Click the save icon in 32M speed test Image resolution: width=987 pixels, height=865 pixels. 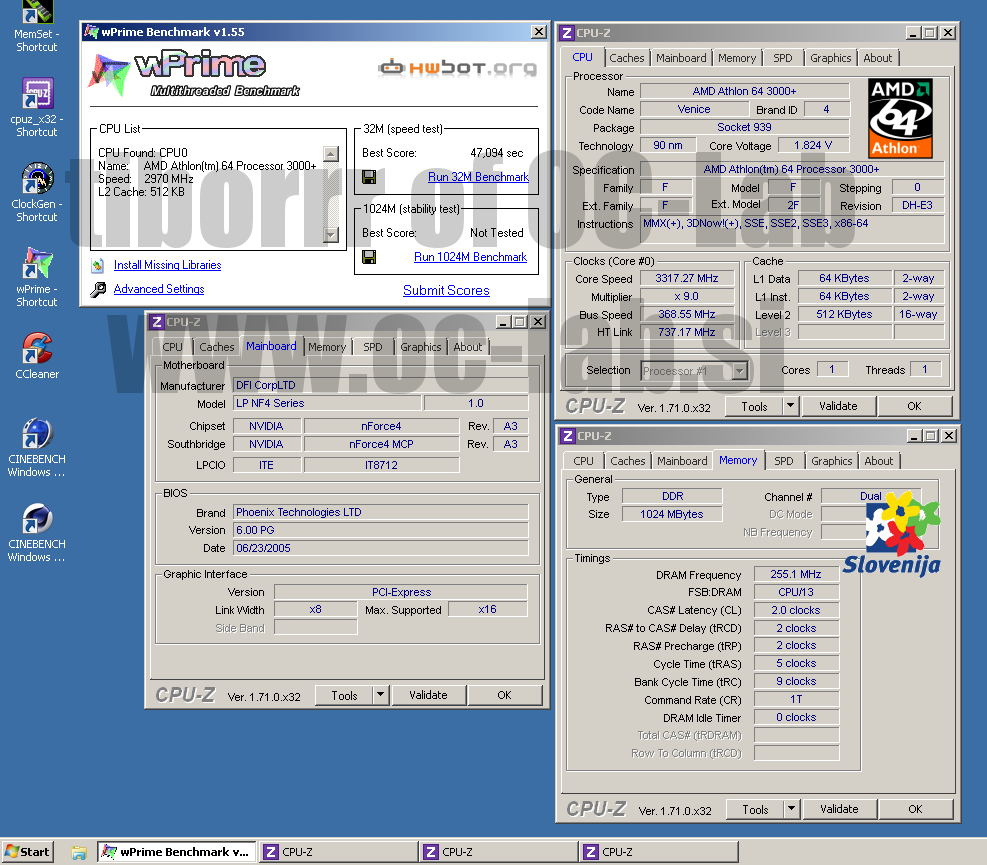369,177
